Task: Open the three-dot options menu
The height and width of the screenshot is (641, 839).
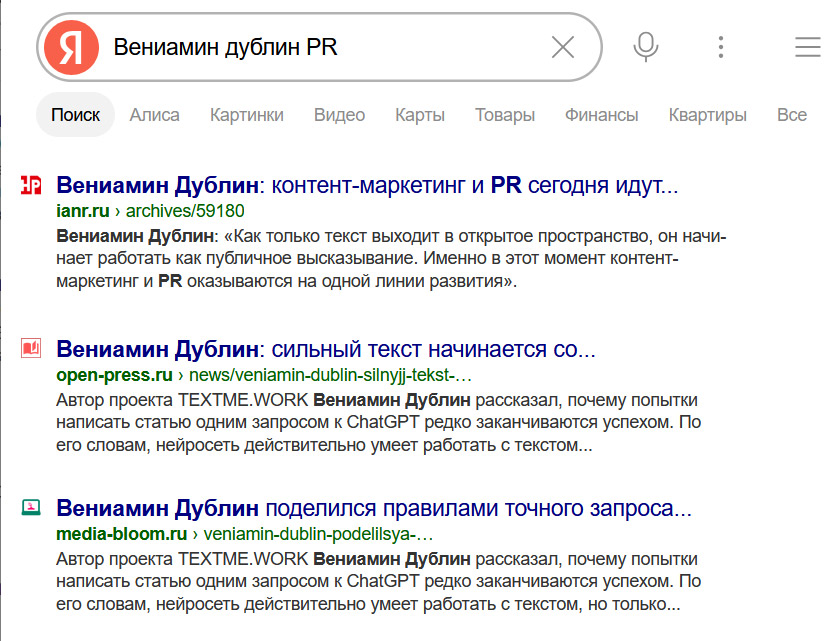Action: (x=720, y=47)
